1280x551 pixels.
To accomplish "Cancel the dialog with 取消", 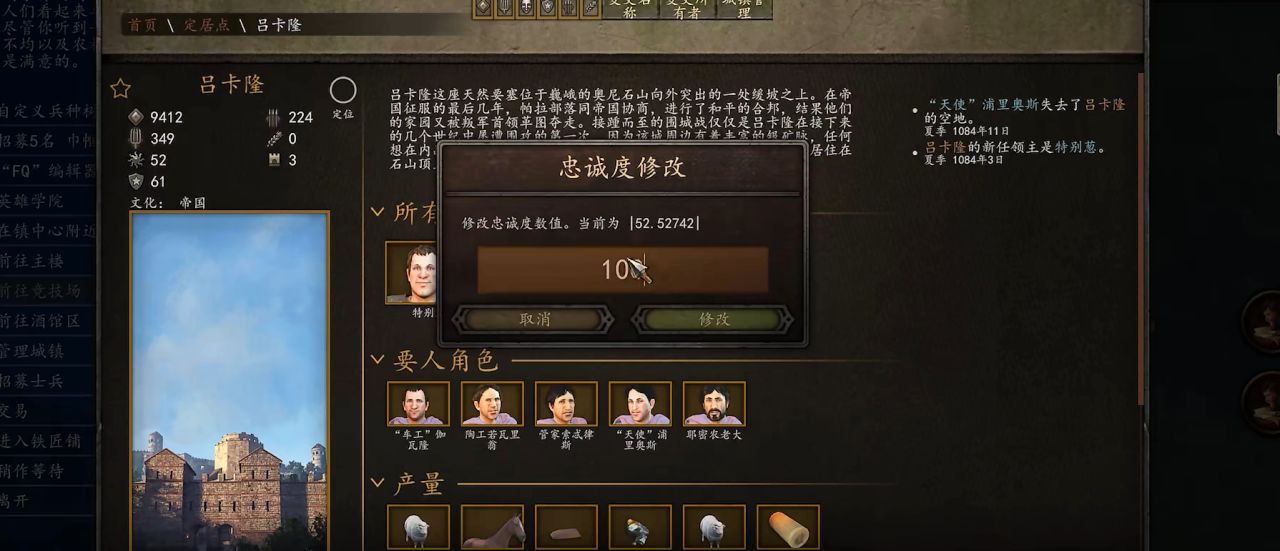I will [x=534, y=319].
